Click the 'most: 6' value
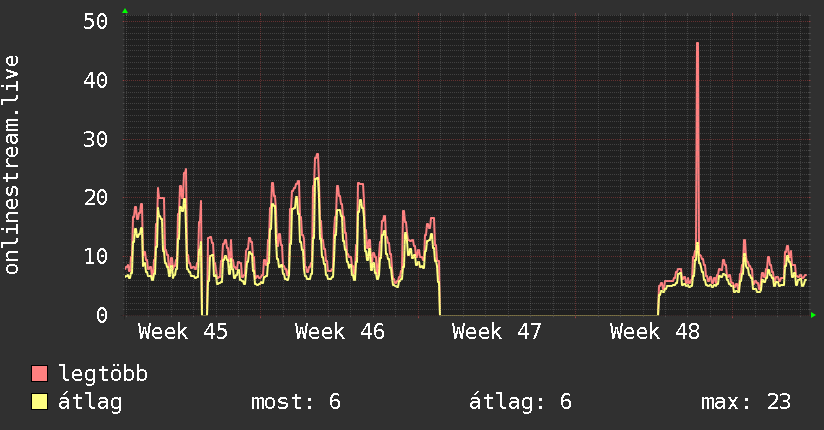This screenshot has height=430, width=824. click(296, 402)
